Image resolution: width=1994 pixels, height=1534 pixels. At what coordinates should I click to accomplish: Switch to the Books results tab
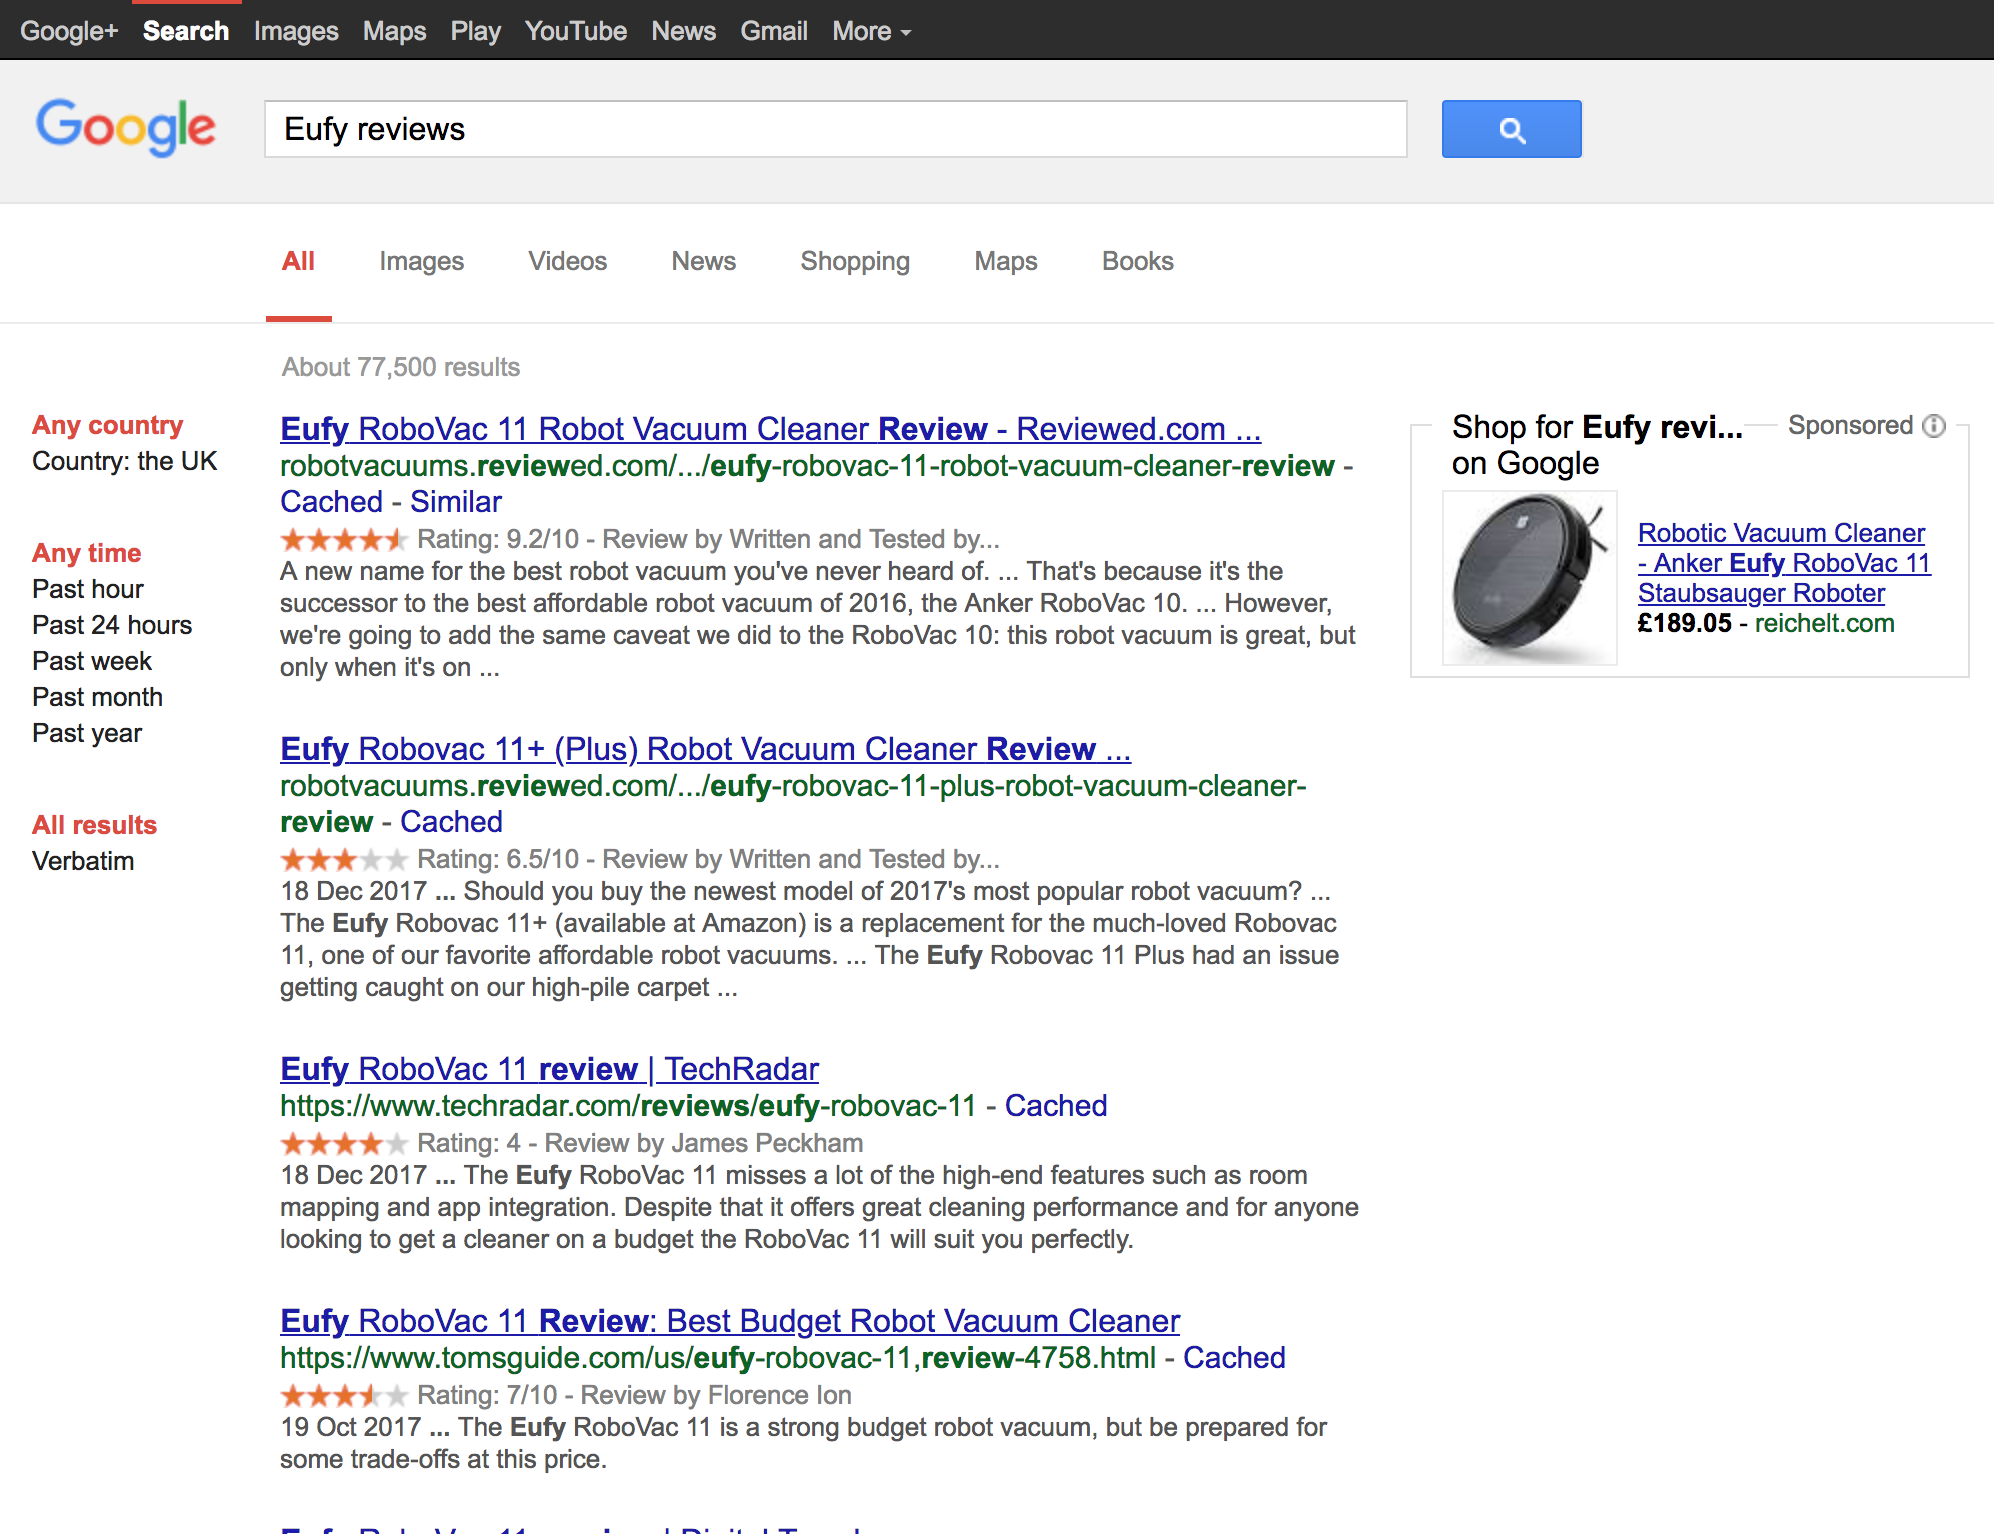click(x=1137, y=262)
